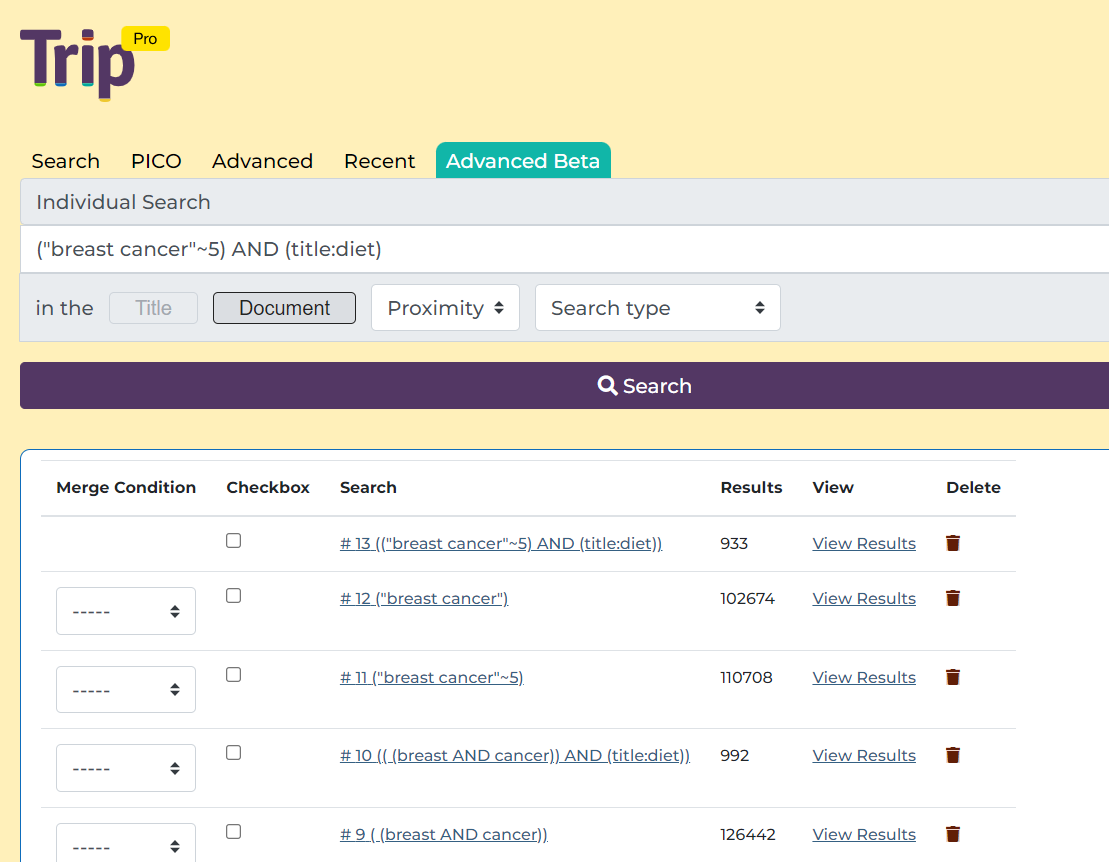The image size is (1109, 862).
Task: Toggle search scope to Title
Action: click(152, 307)
